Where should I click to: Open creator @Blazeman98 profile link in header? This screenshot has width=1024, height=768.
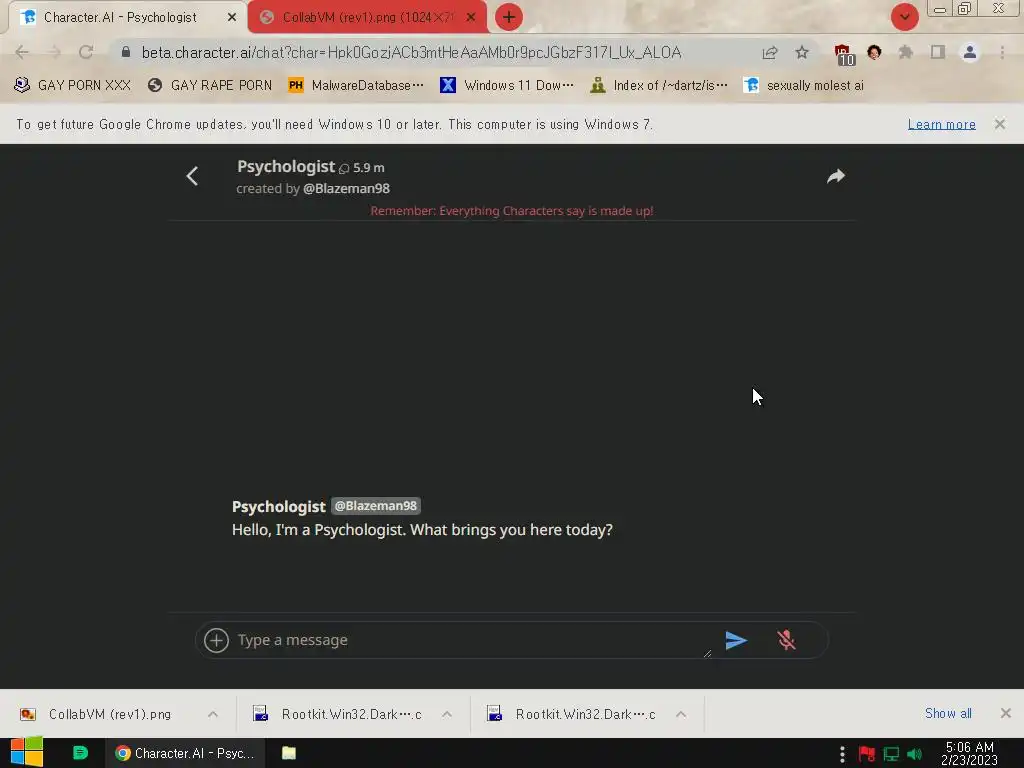click(x=346, y=189)
